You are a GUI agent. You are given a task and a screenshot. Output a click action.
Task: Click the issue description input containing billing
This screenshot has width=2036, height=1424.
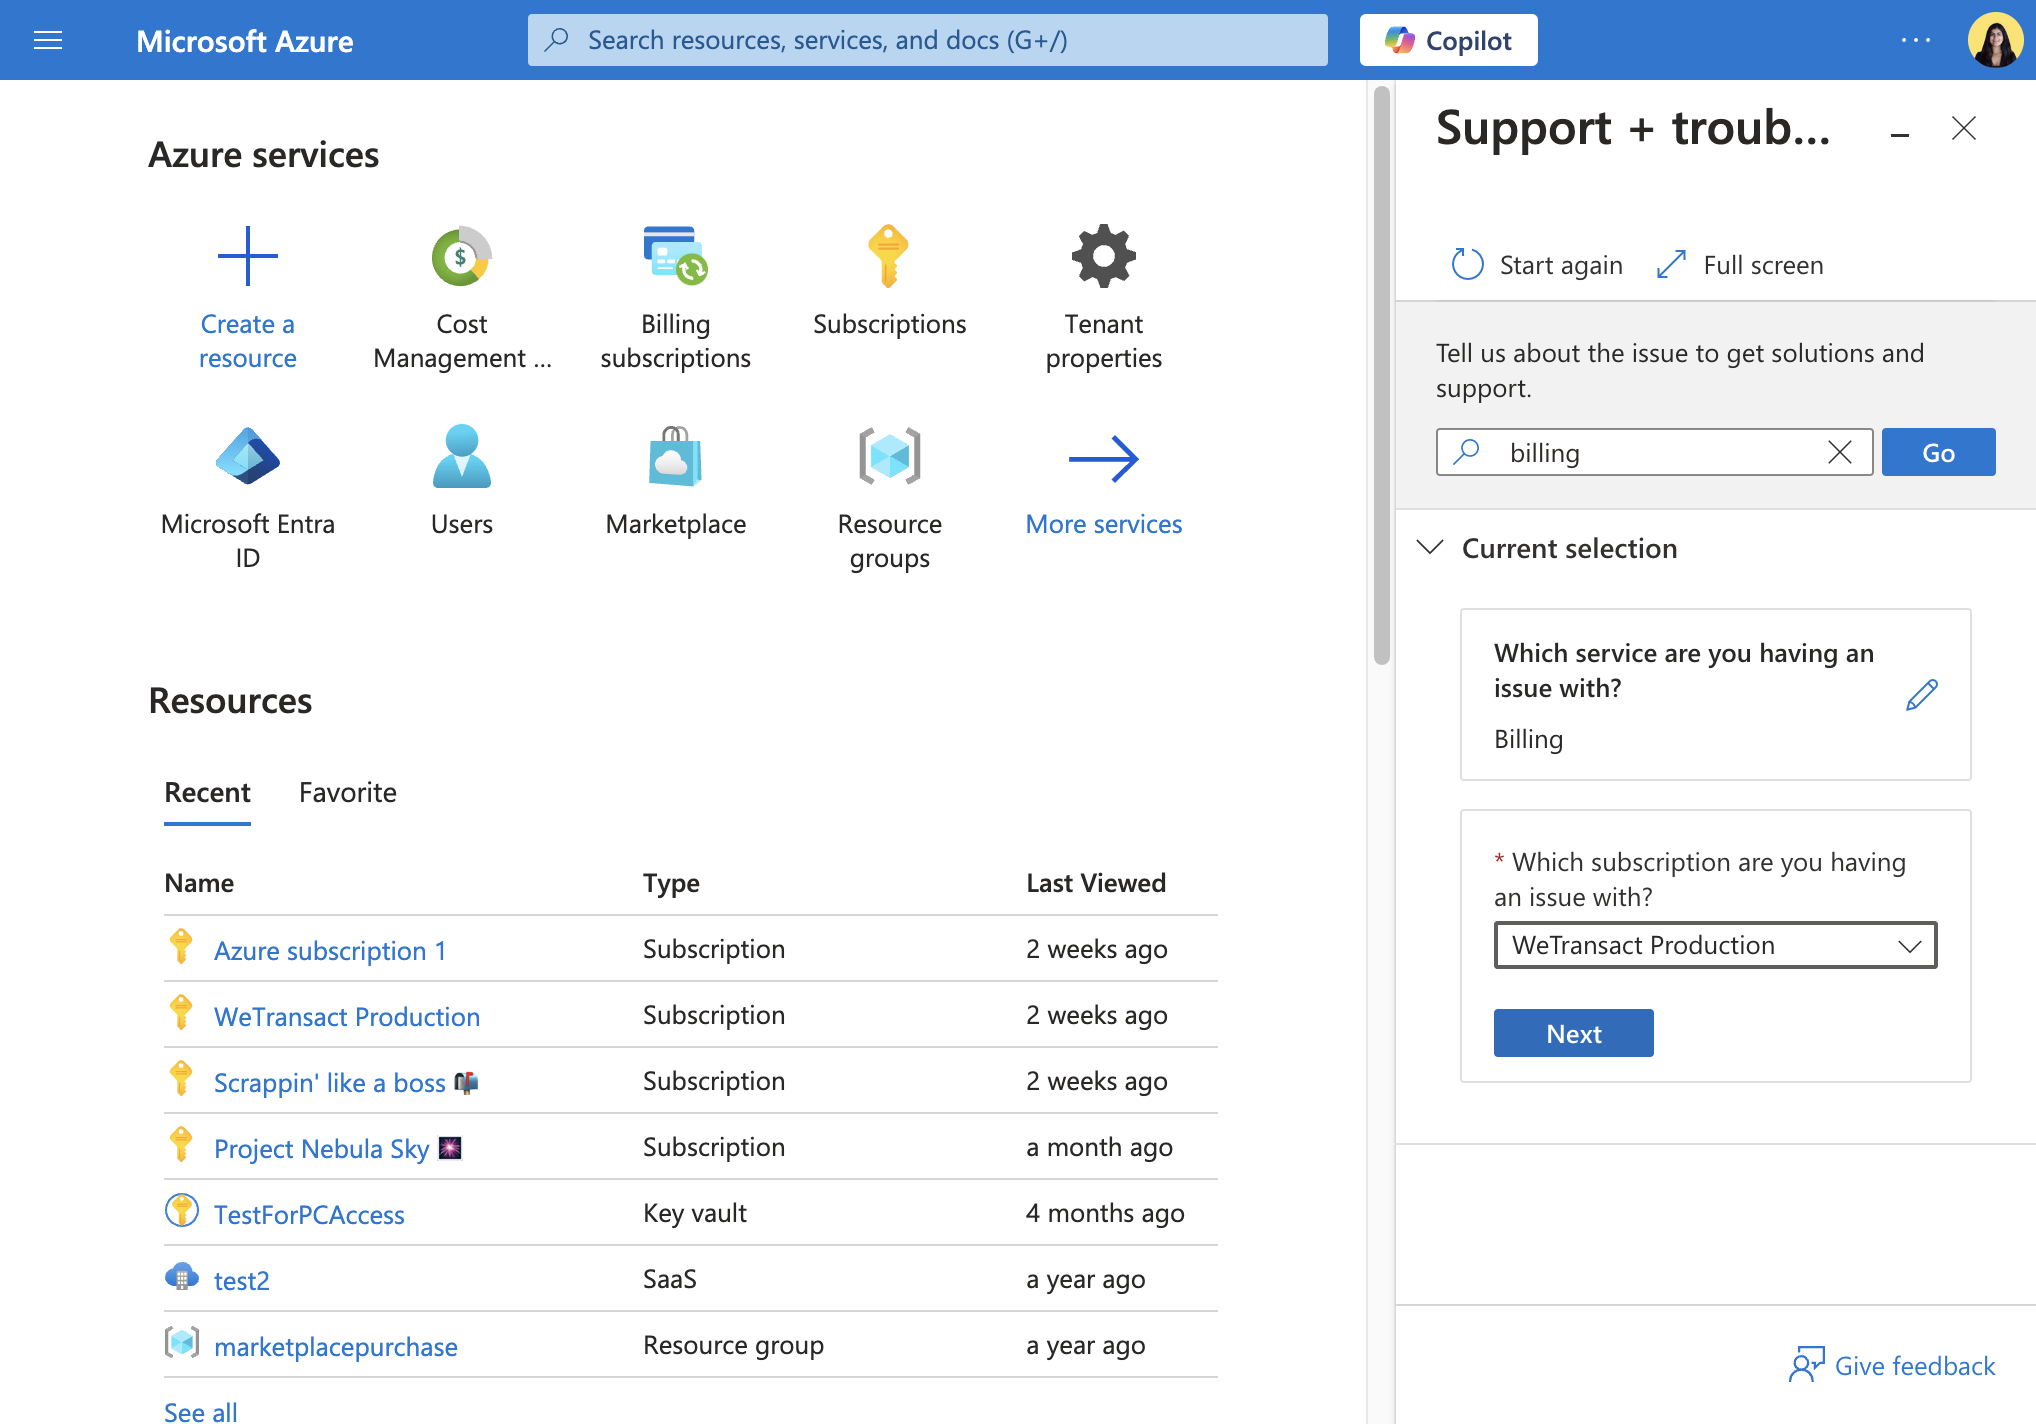(1654, 452)
